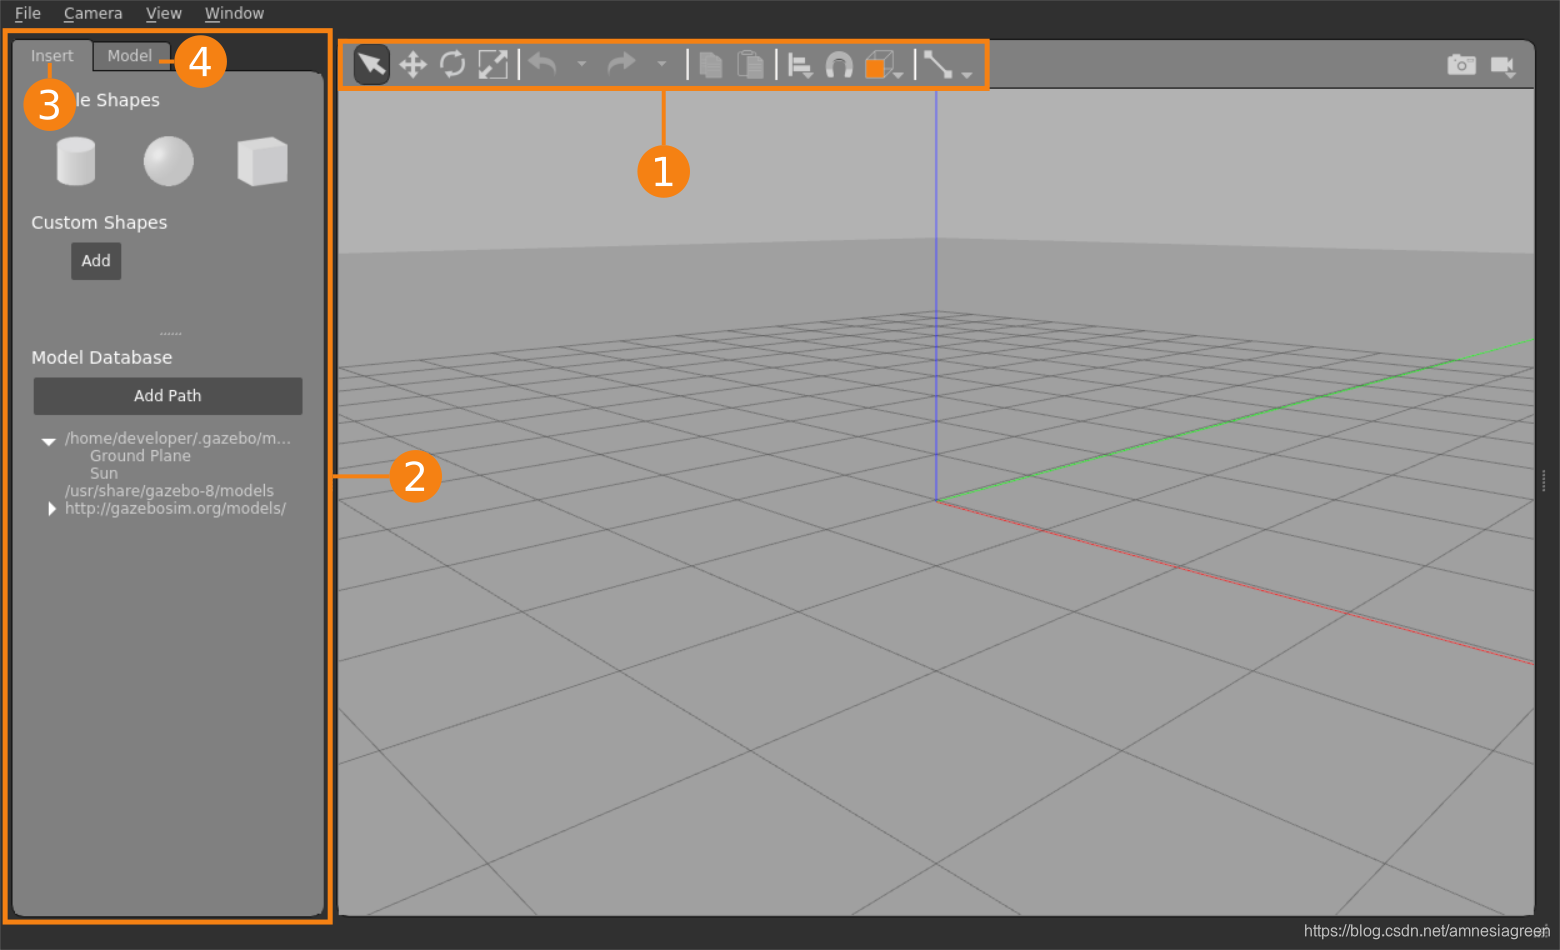This screenshot has width=1560, height=950.
Task: Click Add under Custom Shapes
Action: [x=96, y=261]
